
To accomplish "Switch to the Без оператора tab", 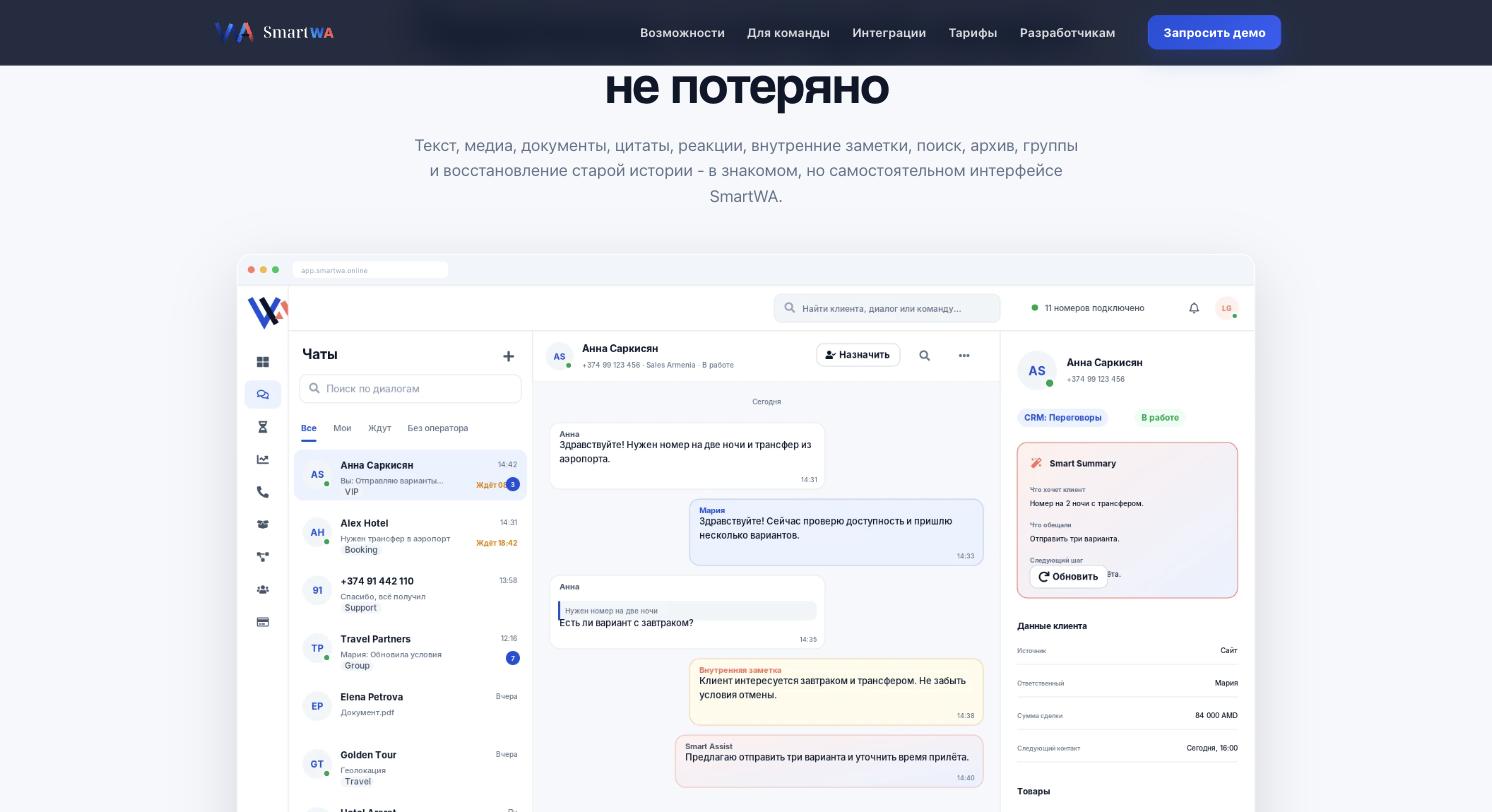I will pos(438,428).
